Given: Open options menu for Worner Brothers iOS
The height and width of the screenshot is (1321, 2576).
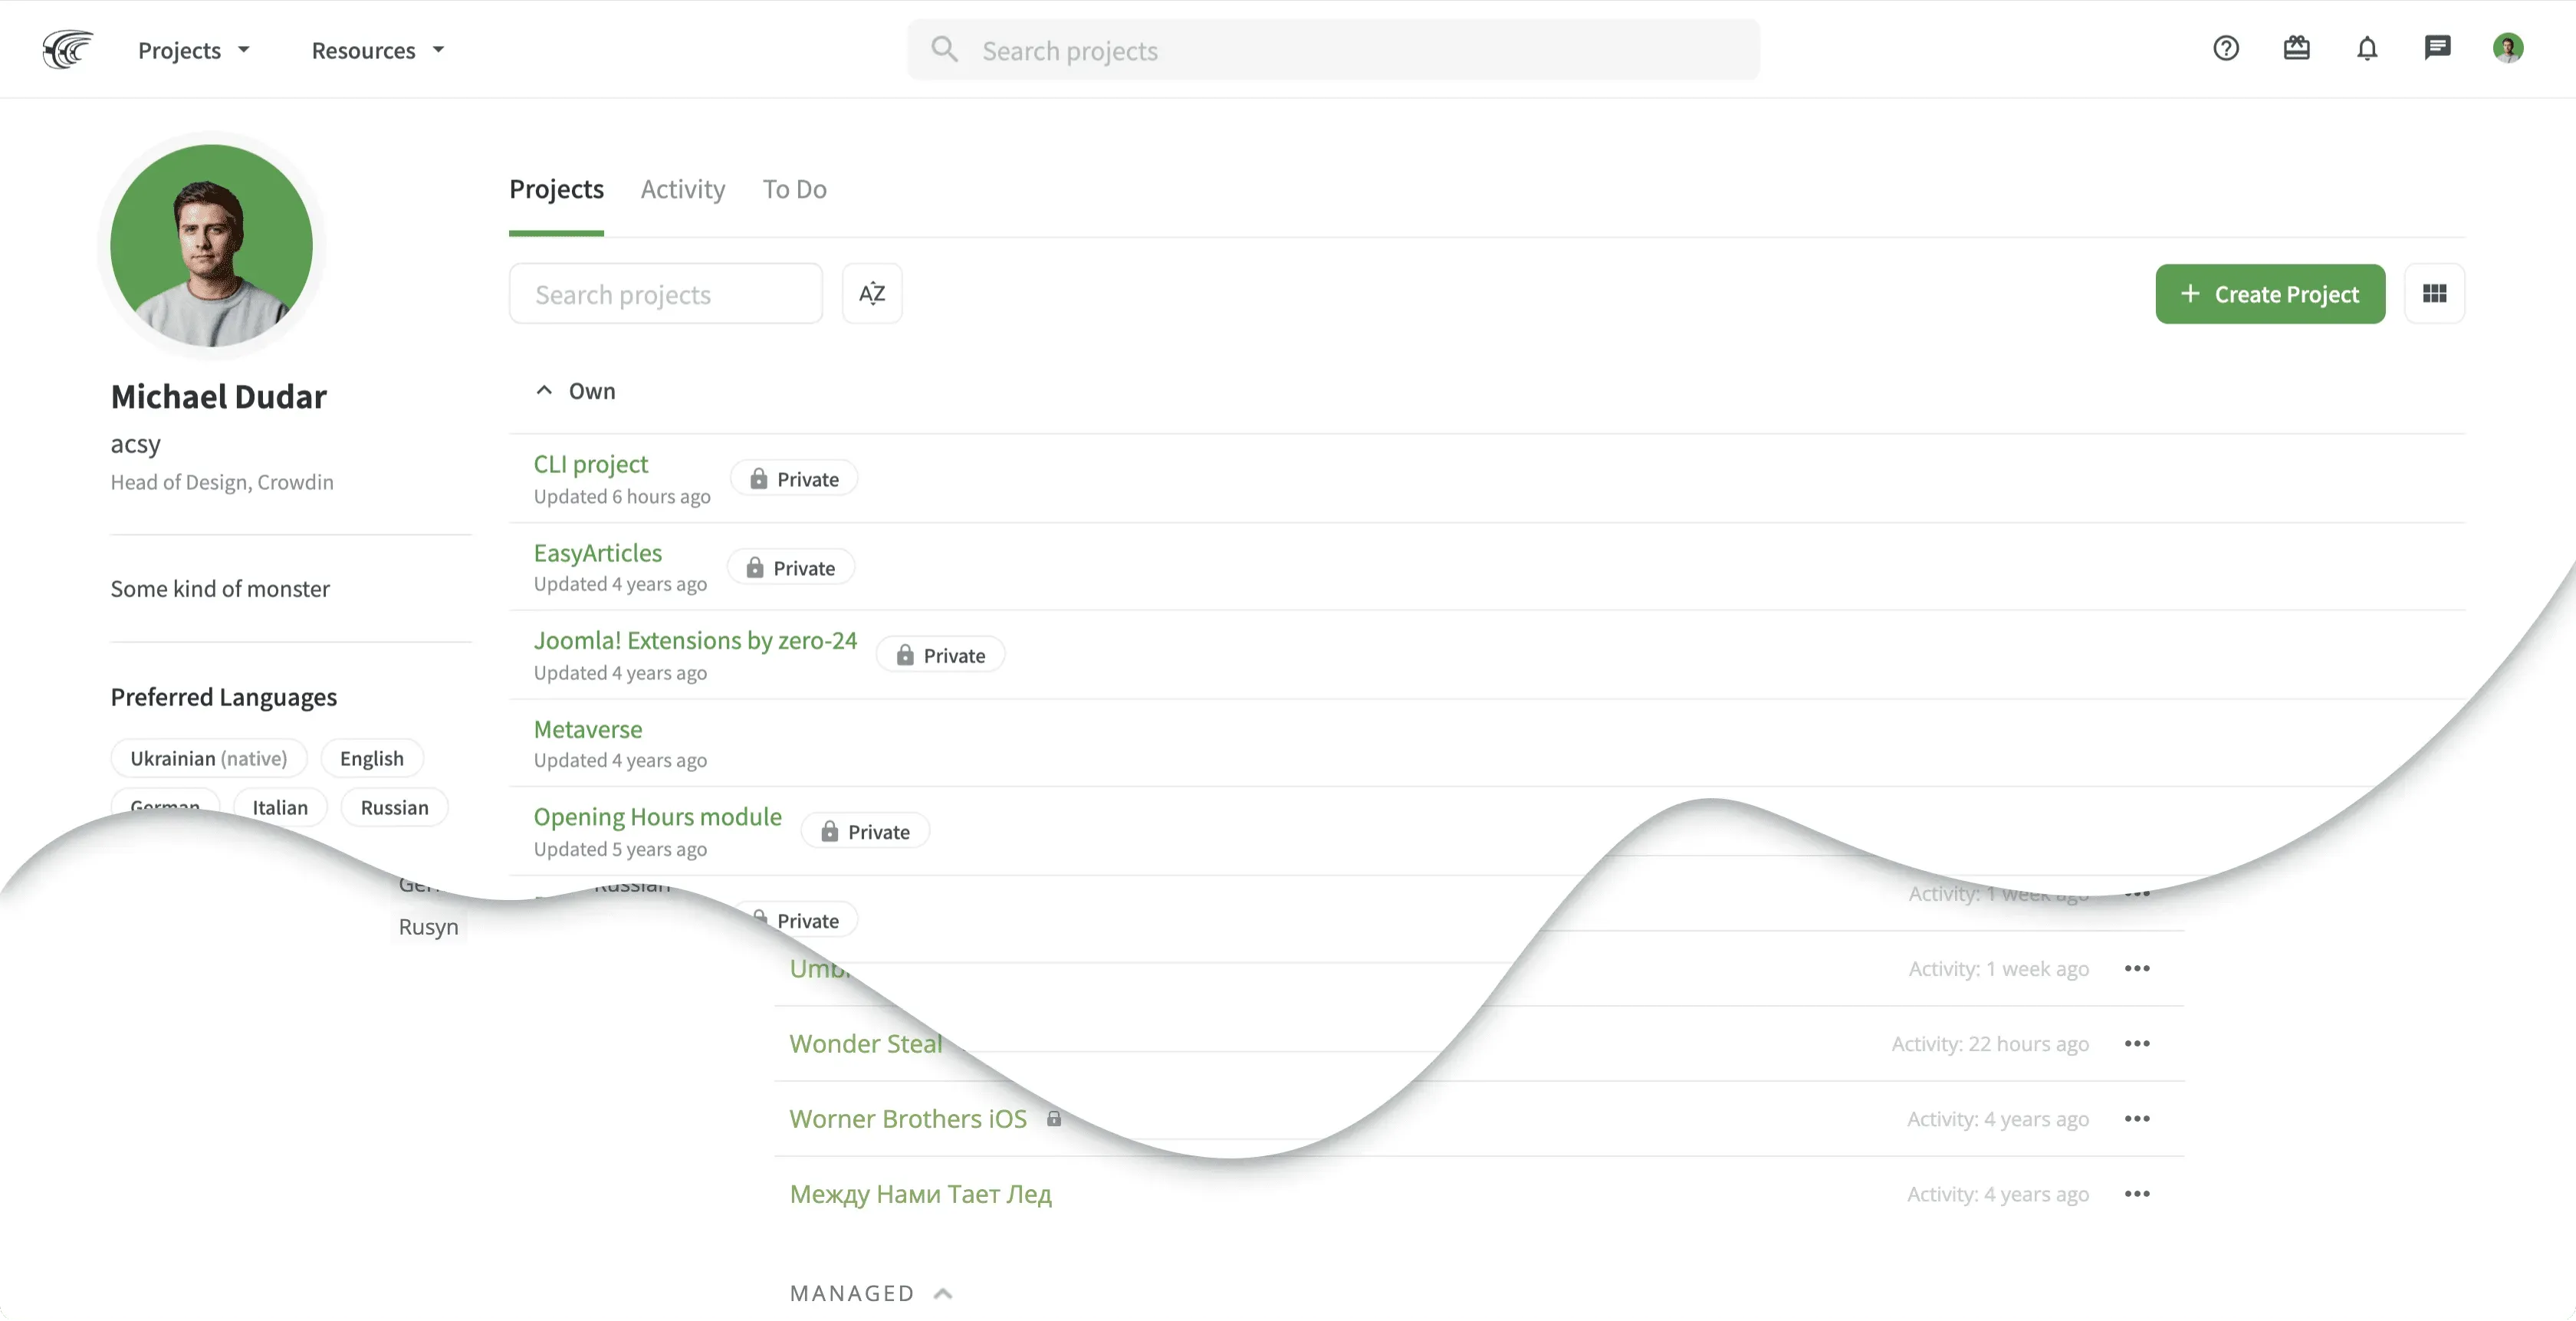Looking at the screenshot, I should click(2137, 1119).
